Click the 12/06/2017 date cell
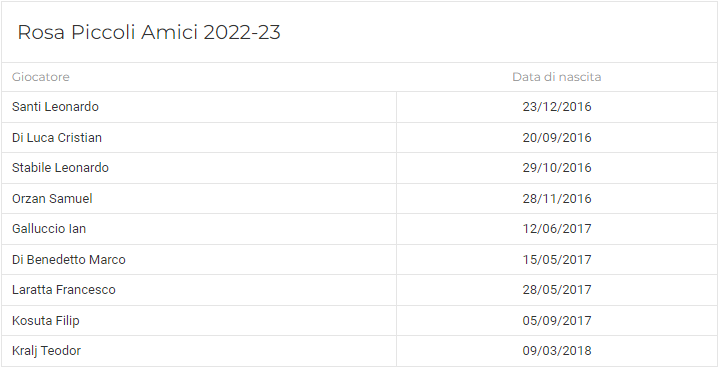 coord(557,229)
